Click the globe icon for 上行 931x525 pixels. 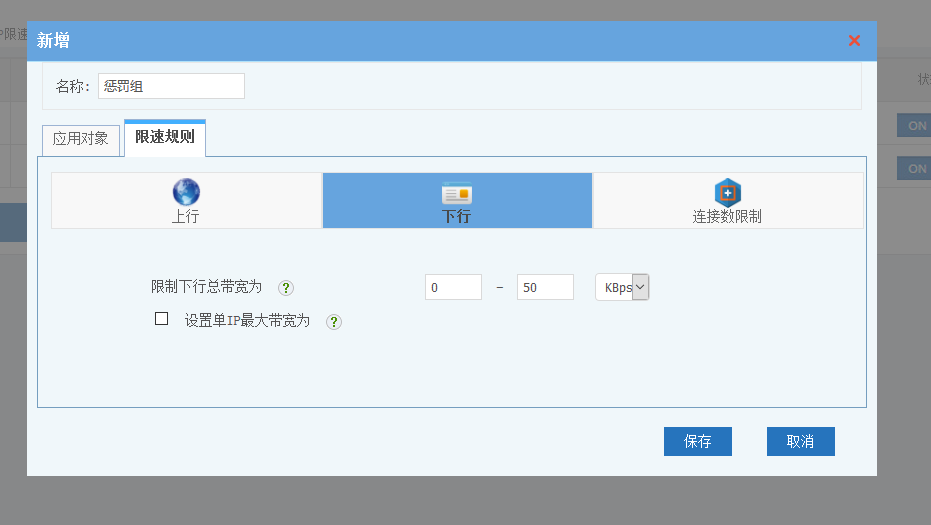(186, 192)
